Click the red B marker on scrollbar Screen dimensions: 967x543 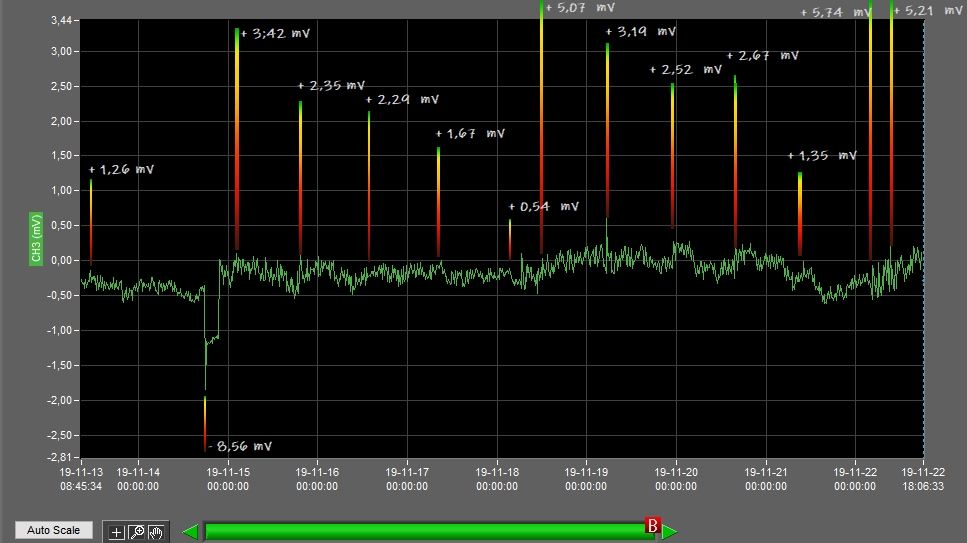coord(653,526)
